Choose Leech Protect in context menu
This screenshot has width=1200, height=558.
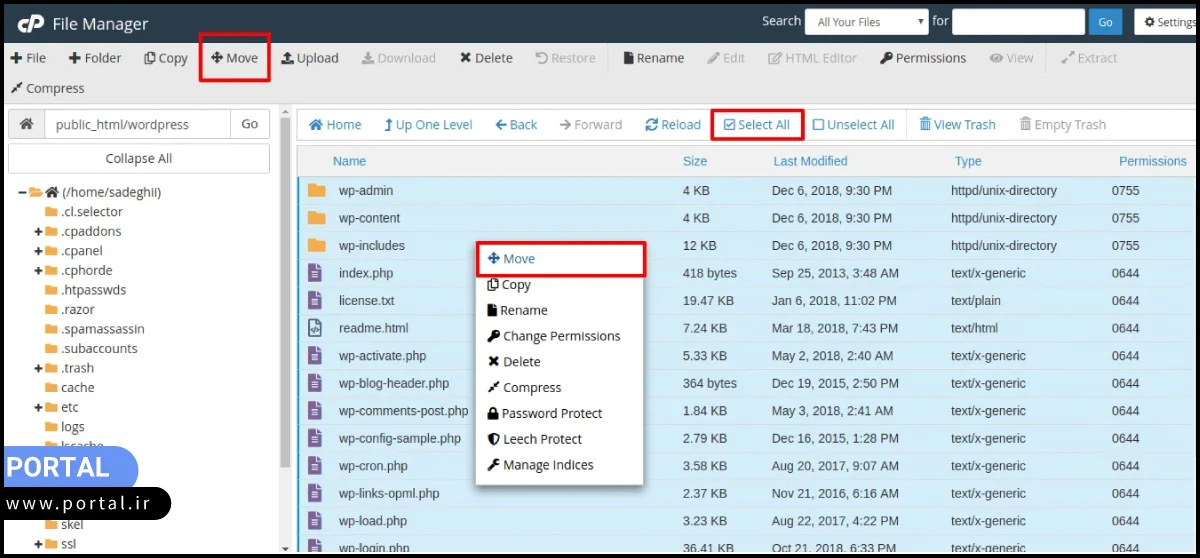(559, 439)
